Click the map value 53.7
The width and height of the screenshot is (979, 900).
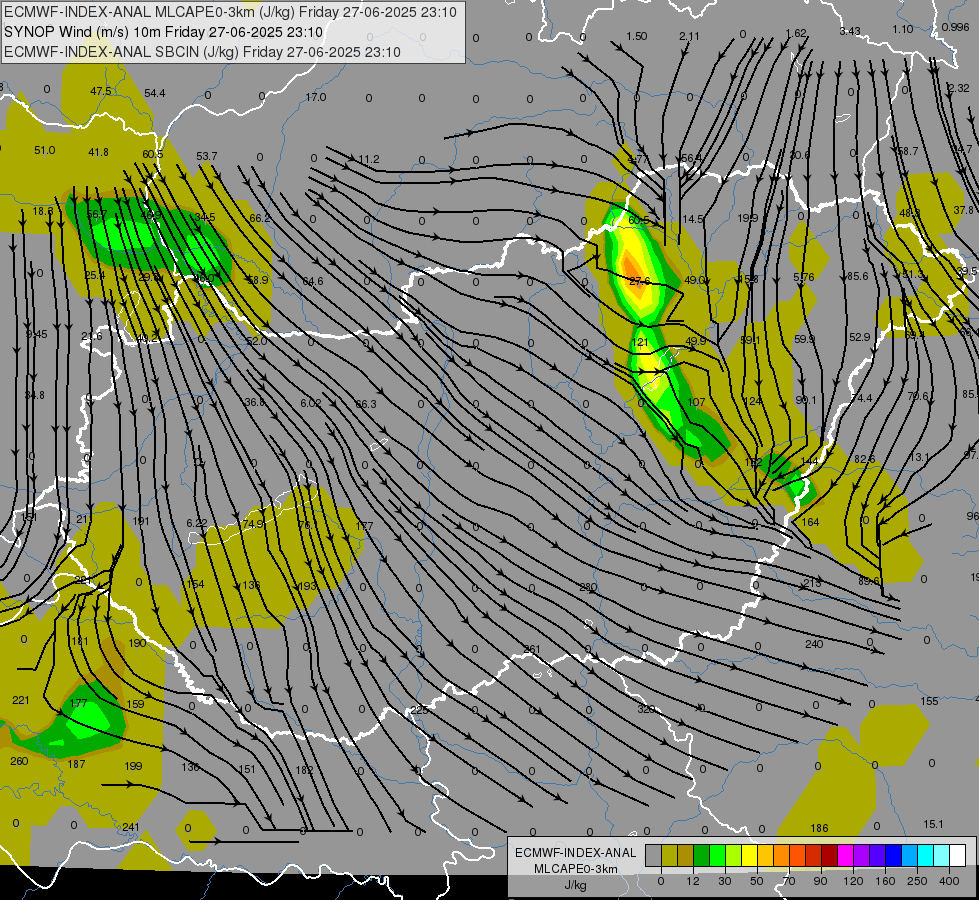[x=207, y=156]
